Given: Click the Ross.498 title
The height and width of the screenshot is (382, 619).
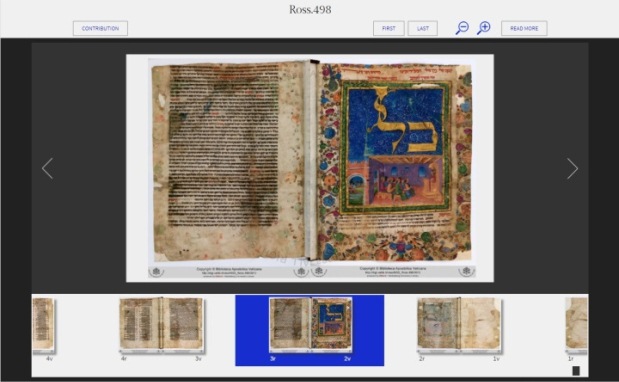Looking at the screenshot, I should pos(310,9).
